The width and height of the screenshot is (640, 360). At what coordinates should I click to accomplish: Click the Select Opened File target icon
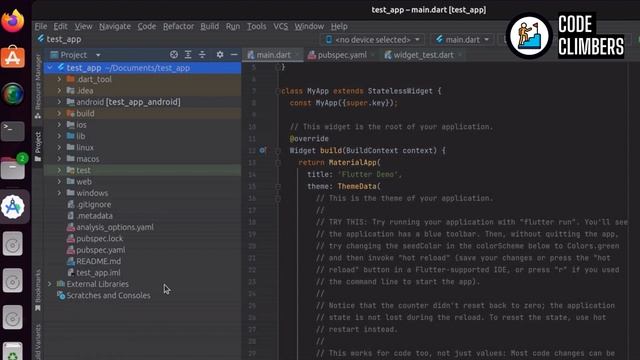tap(174, 54)
